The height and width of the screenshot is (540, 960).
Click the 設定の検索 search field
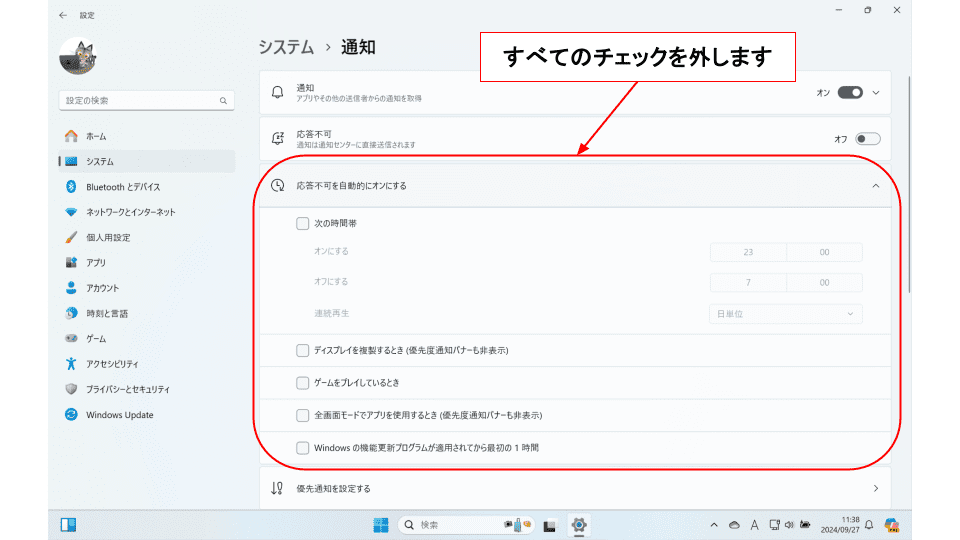click(140, 101)
